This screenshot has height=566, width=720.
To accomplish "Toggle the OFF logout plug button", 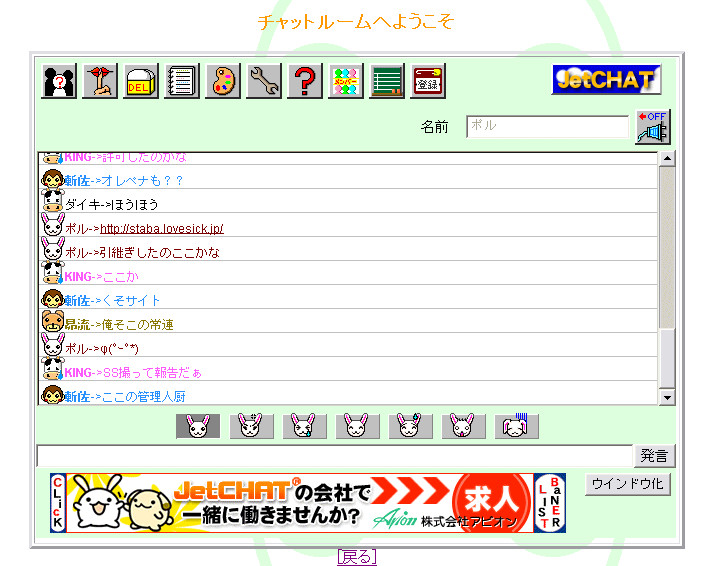I will (x=652, y=127).
